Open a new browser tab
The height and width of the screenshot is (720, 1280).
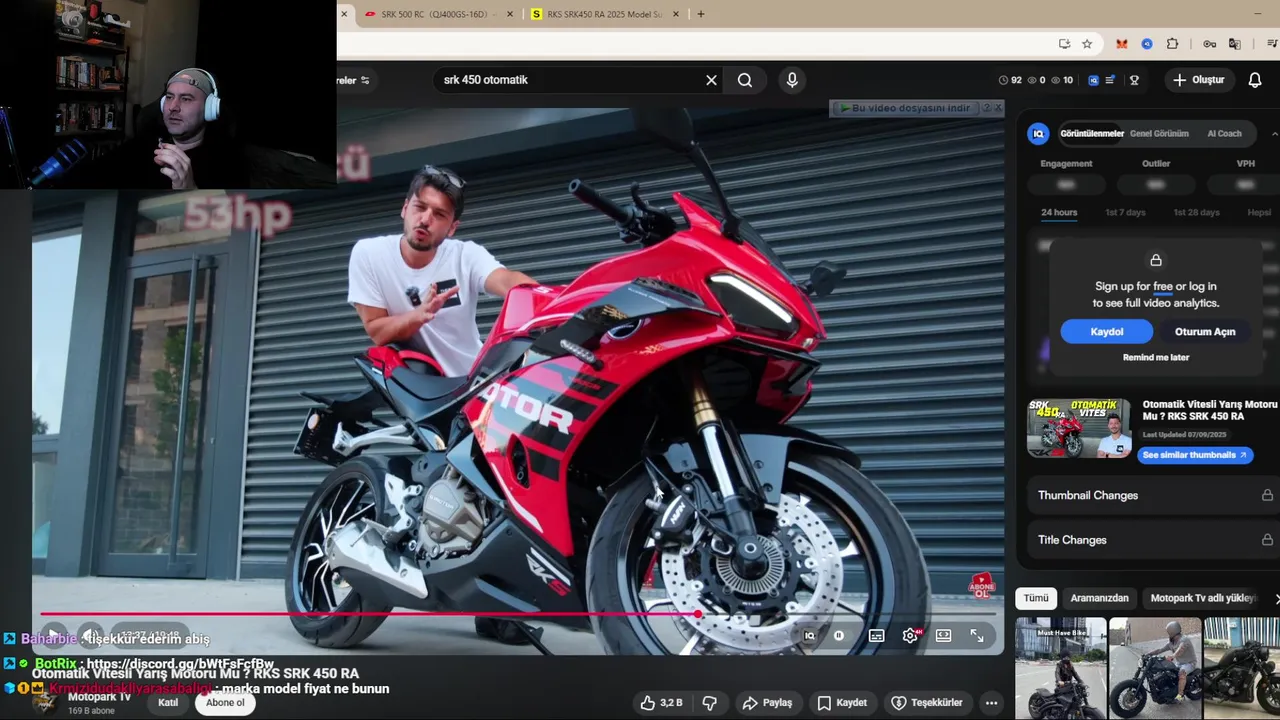[700, 14]
